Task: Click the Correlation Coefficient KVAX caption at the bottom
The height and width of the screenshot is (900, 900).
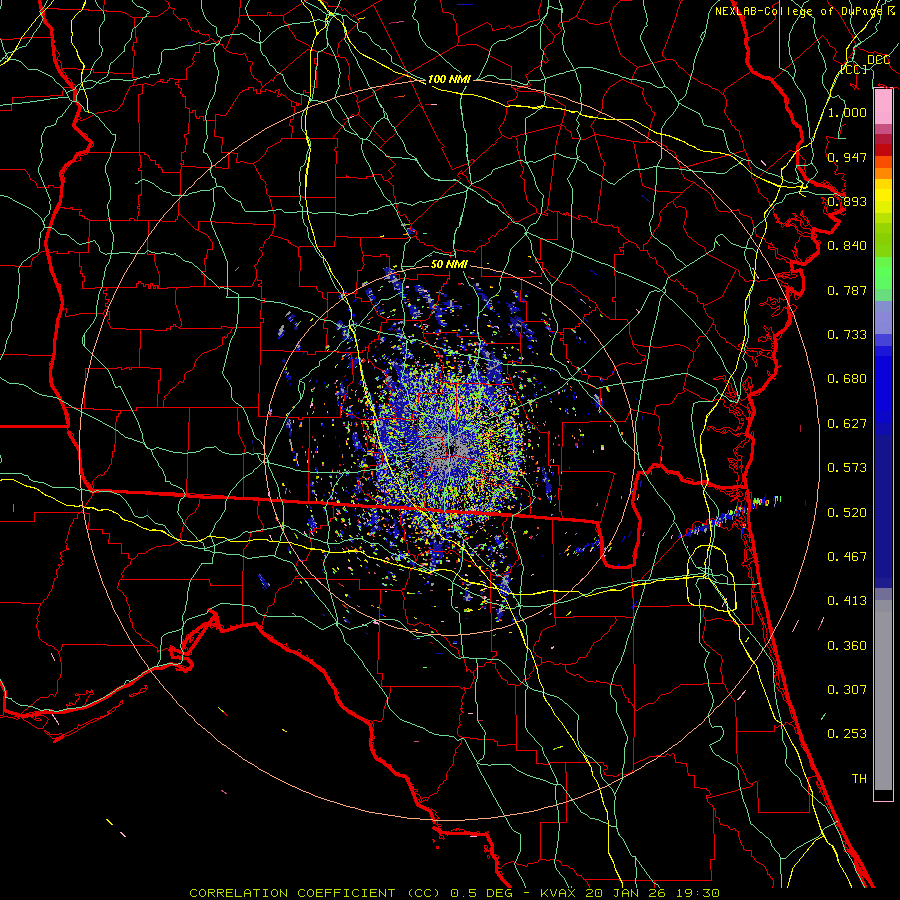Action: pos(455,893)
